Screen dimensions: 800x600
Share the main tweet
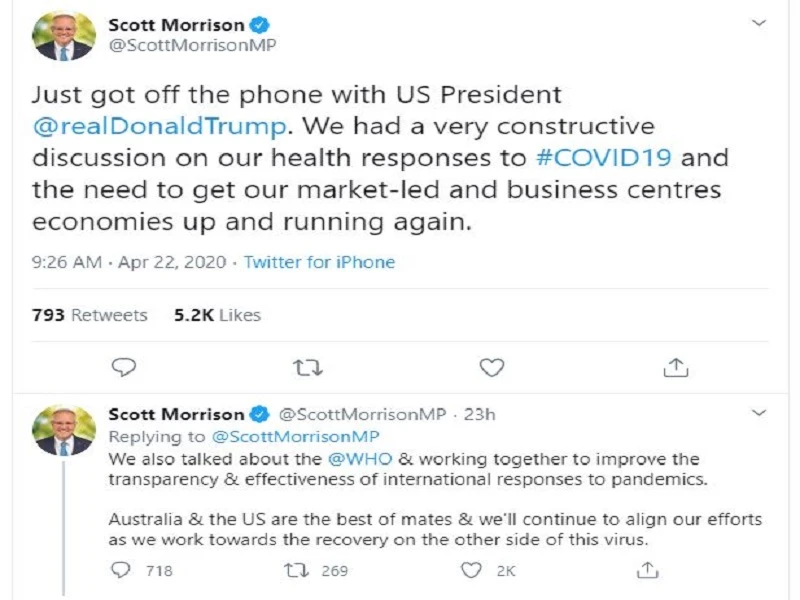676,367
